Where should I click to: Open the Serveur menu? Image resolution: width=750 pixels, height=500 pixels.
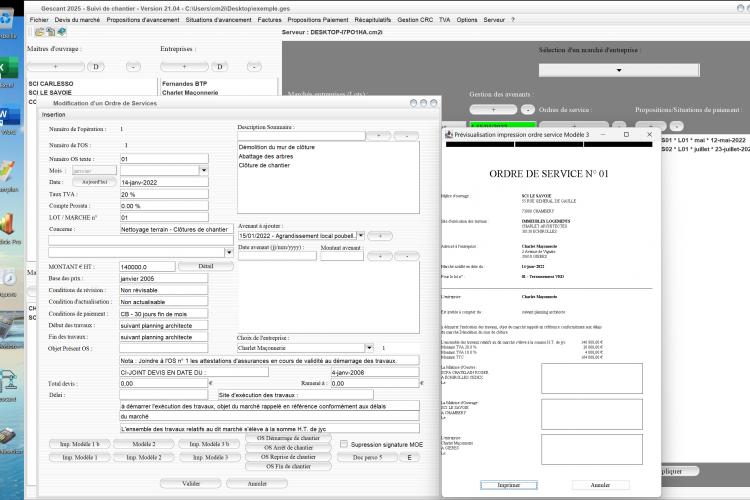[494, 20]
